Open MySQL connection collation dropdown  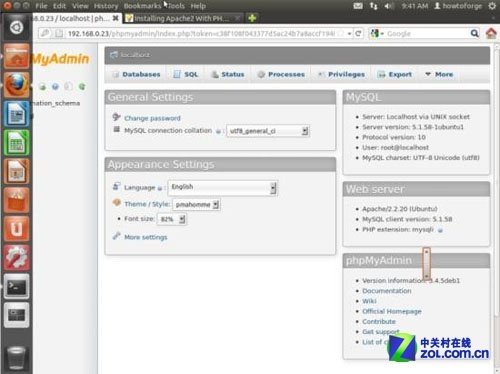pyautogui.click(x=268, y=131)
